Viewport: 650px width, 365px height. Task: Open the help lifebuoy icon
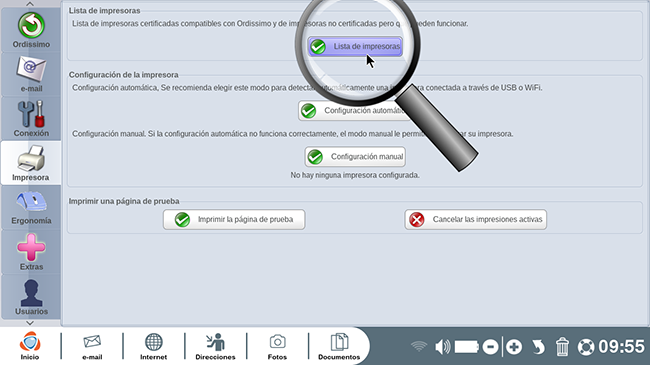(x=586, y=347)
